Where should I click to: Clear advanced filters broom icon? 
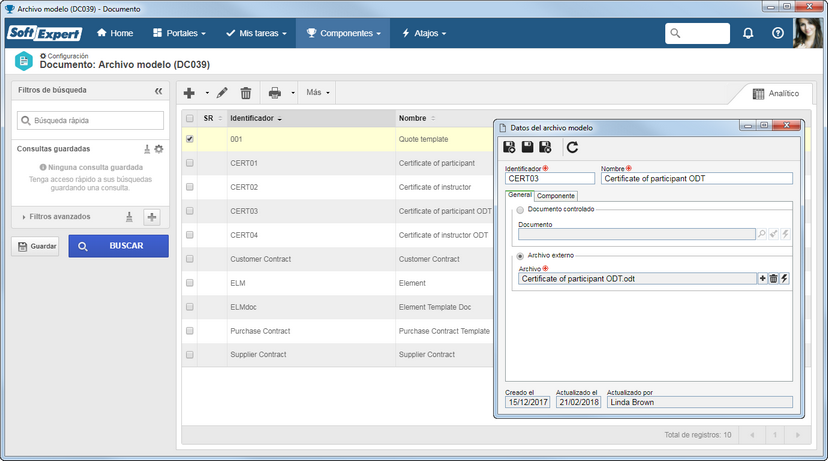pos(129,217)
